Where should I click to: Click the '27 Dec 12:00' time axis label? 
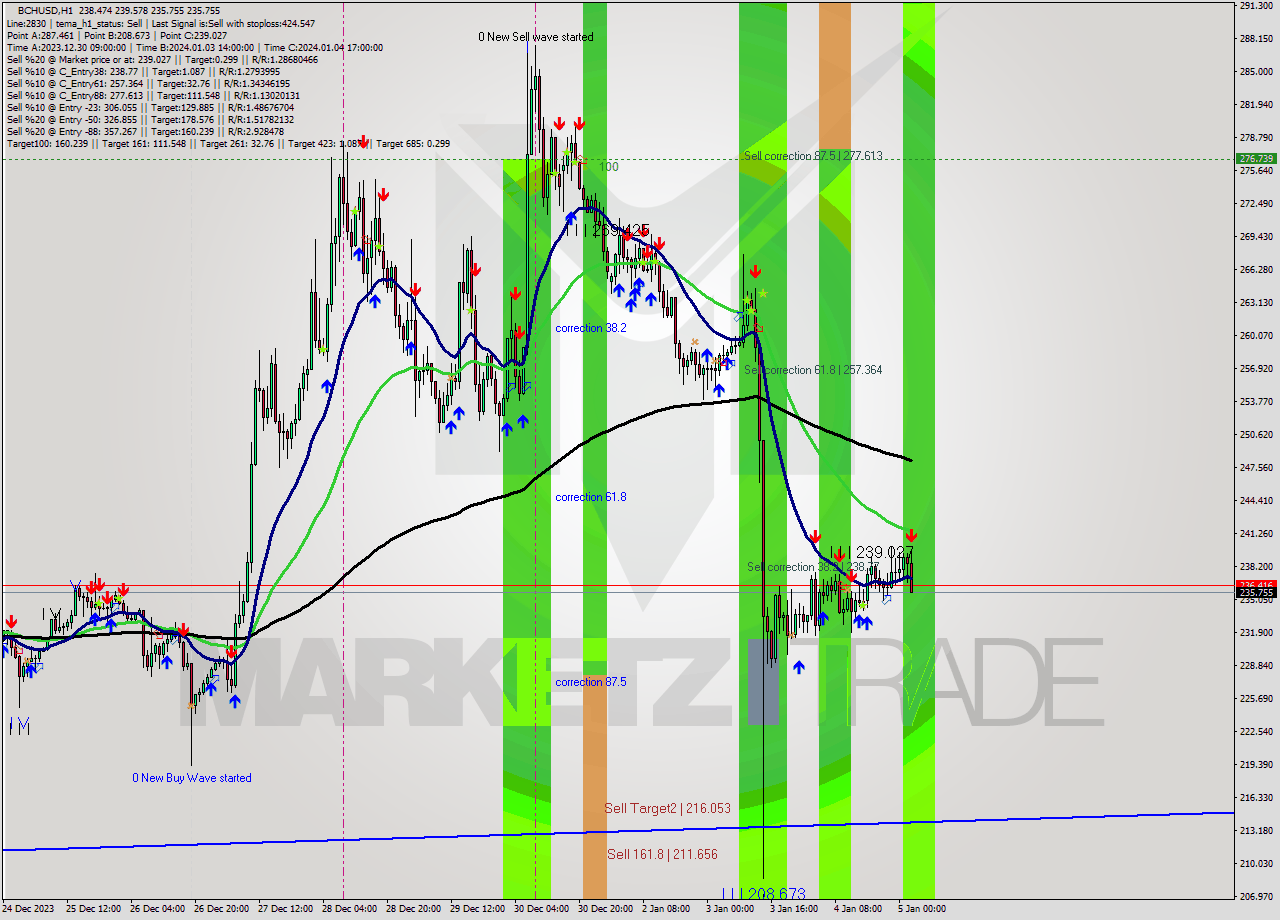click(285, 909)
